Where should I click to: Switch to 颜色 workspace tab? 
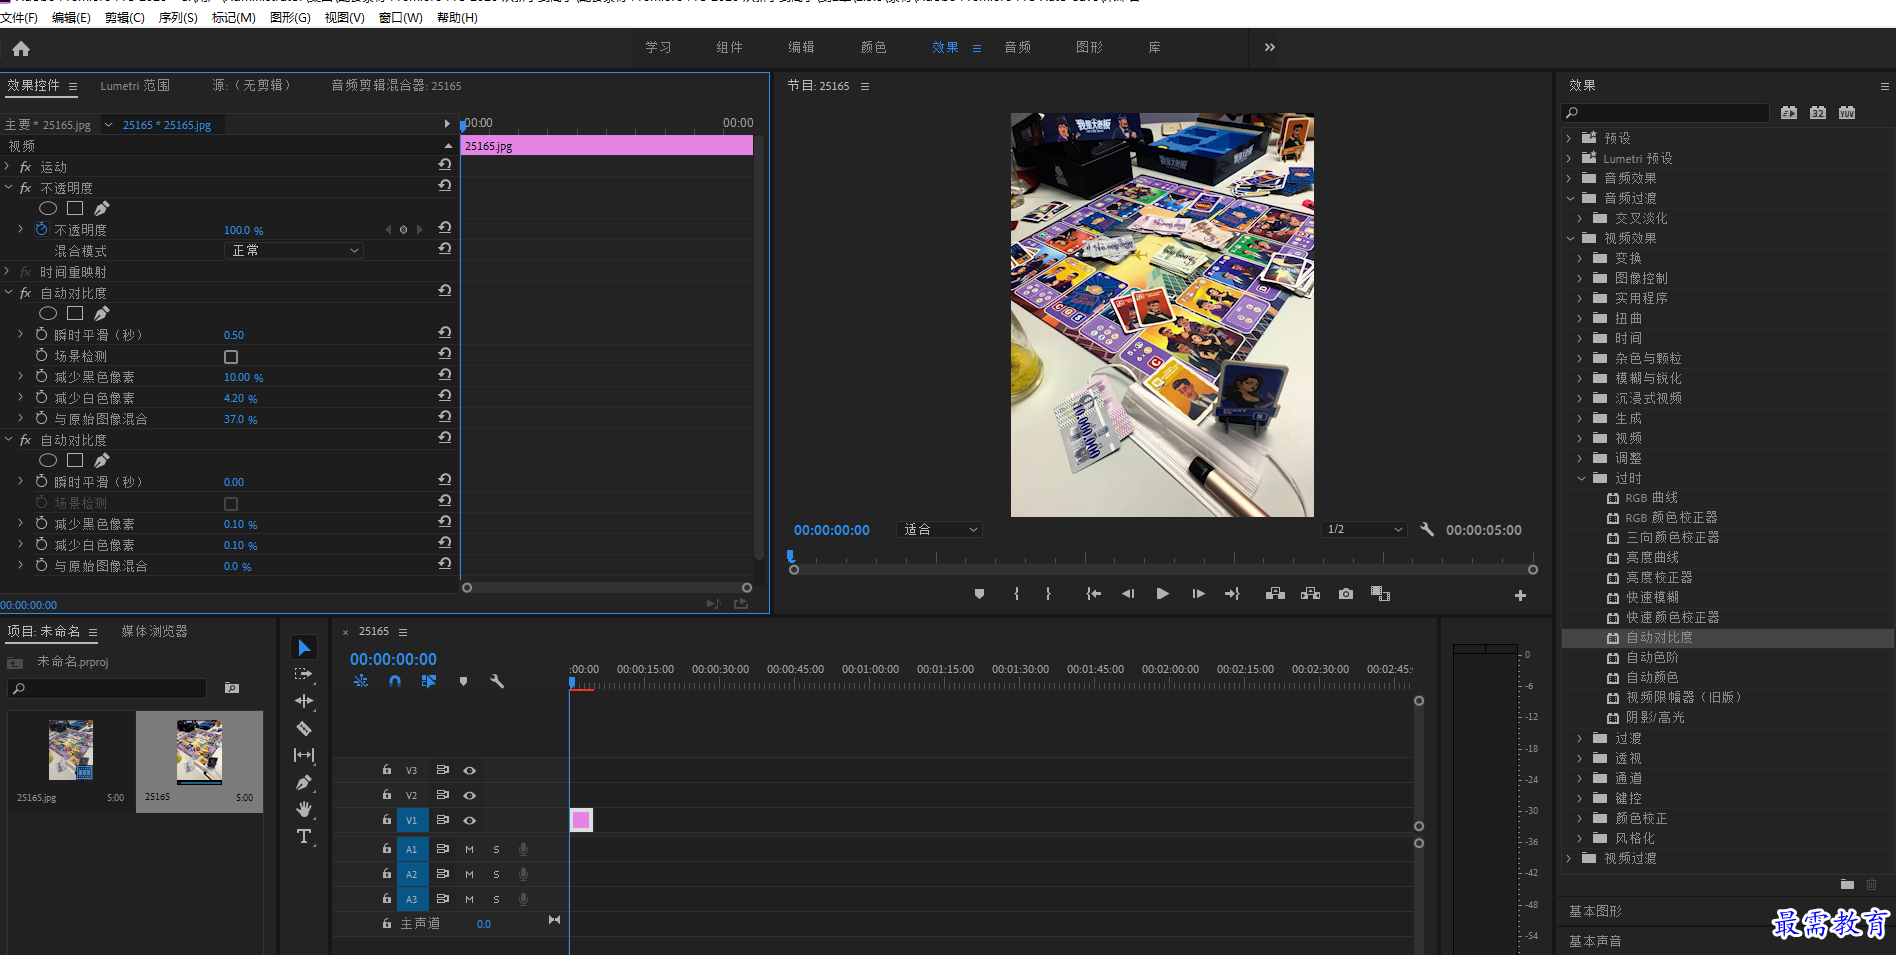pos(873,47)
